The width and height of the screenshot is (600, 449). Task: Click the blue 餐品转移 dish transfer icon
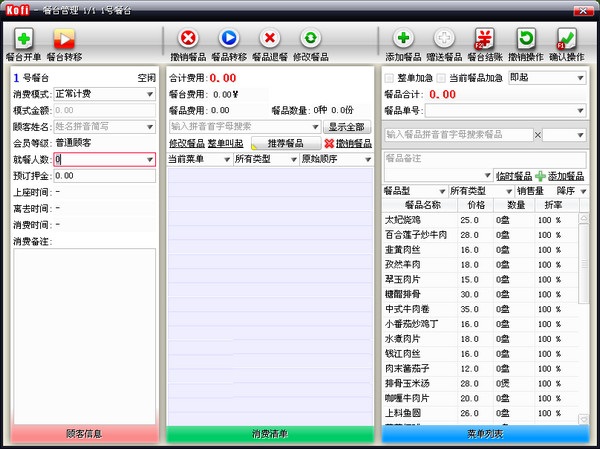228,39
